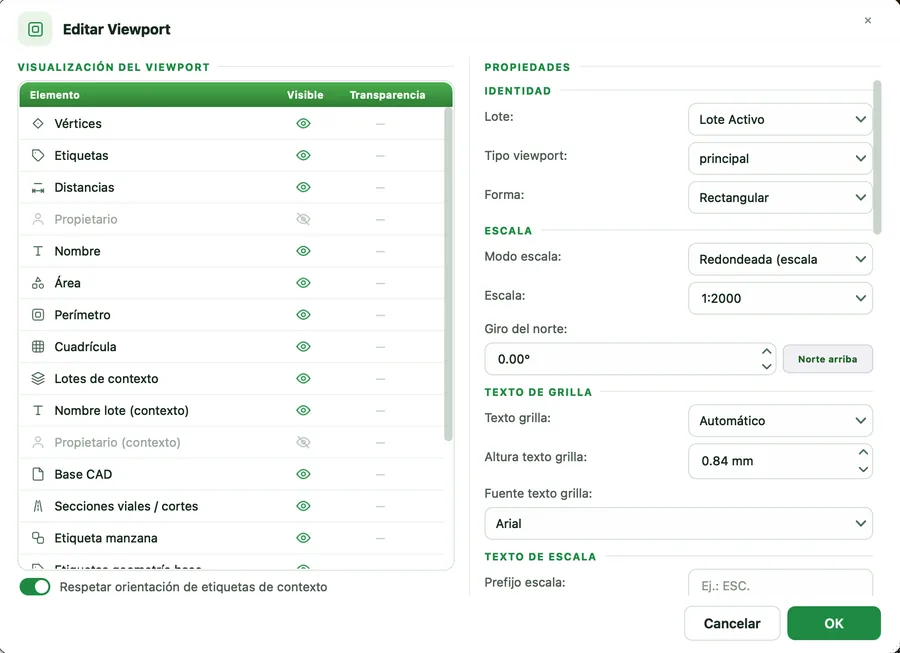This screenshot has height=653, width=900.
Task: Hide Vértices with its eye icon
Action: pyautogui.click(x=303, y=123)
